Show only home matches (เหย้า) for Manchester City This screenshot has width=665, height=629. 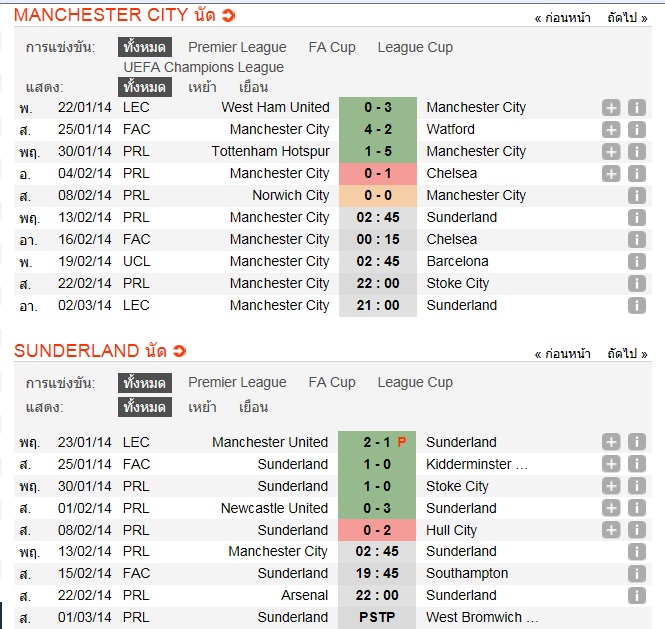(202, 87)
